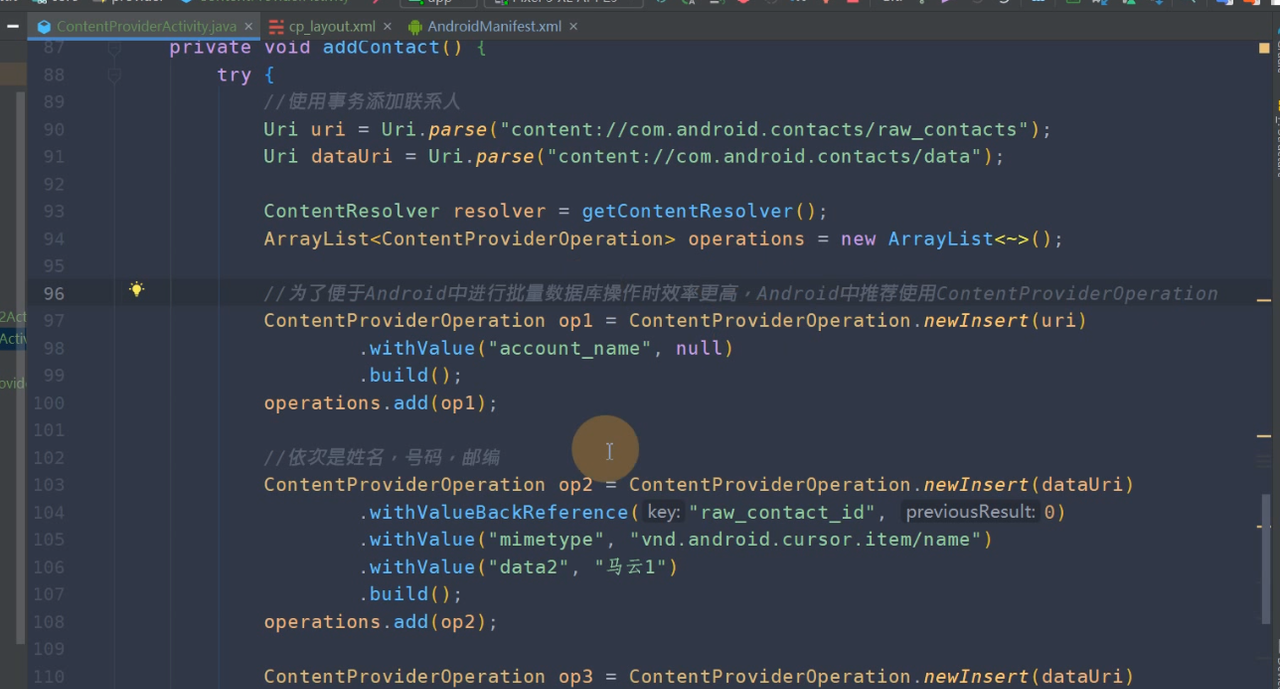Click the long comment on line 96
The height and width of the screenshot is (689, 1280).
pyautogui.click(x=741, y=293)
